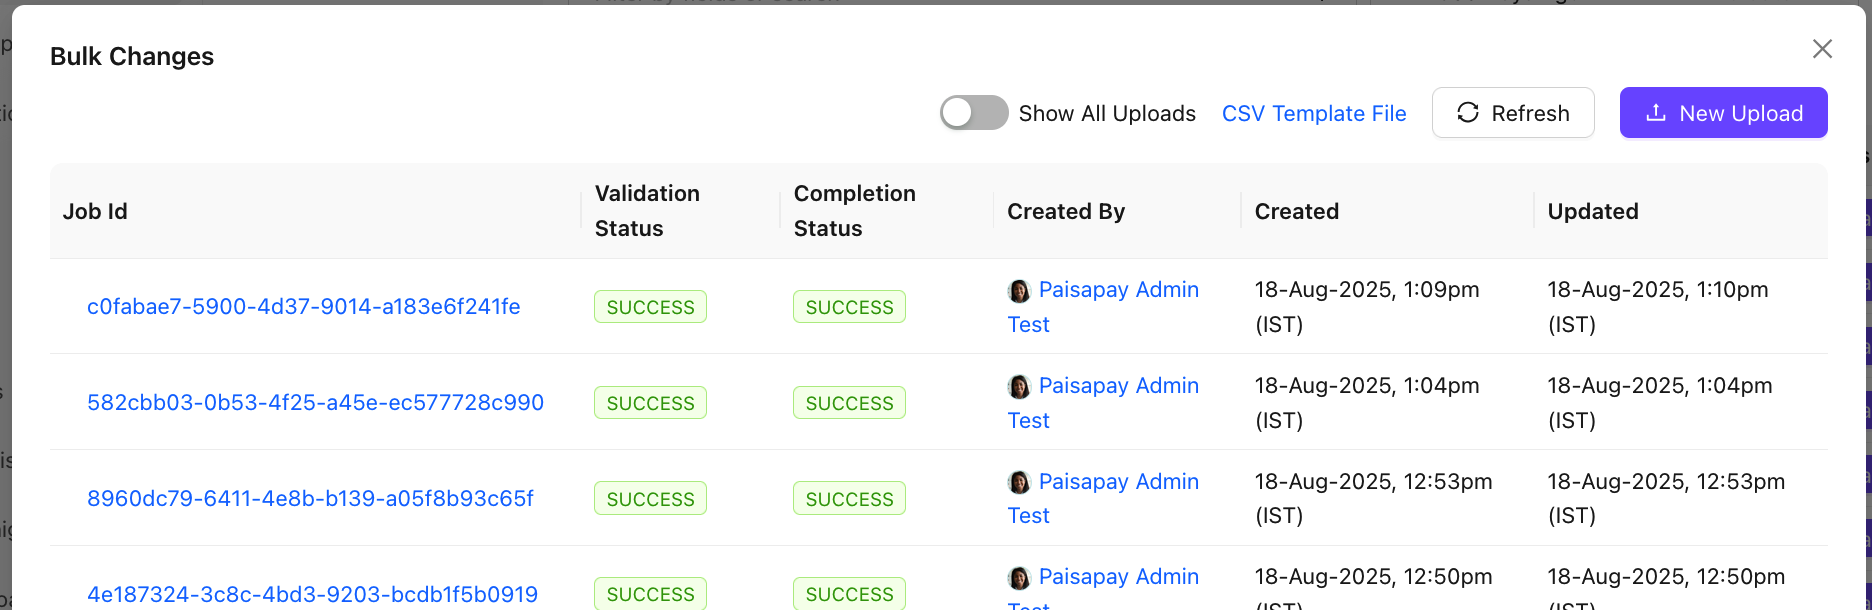Click first row's Completion Status SUCCESS badge
The width and height of the screenshot is (1872, 610).
click(849, 307)
